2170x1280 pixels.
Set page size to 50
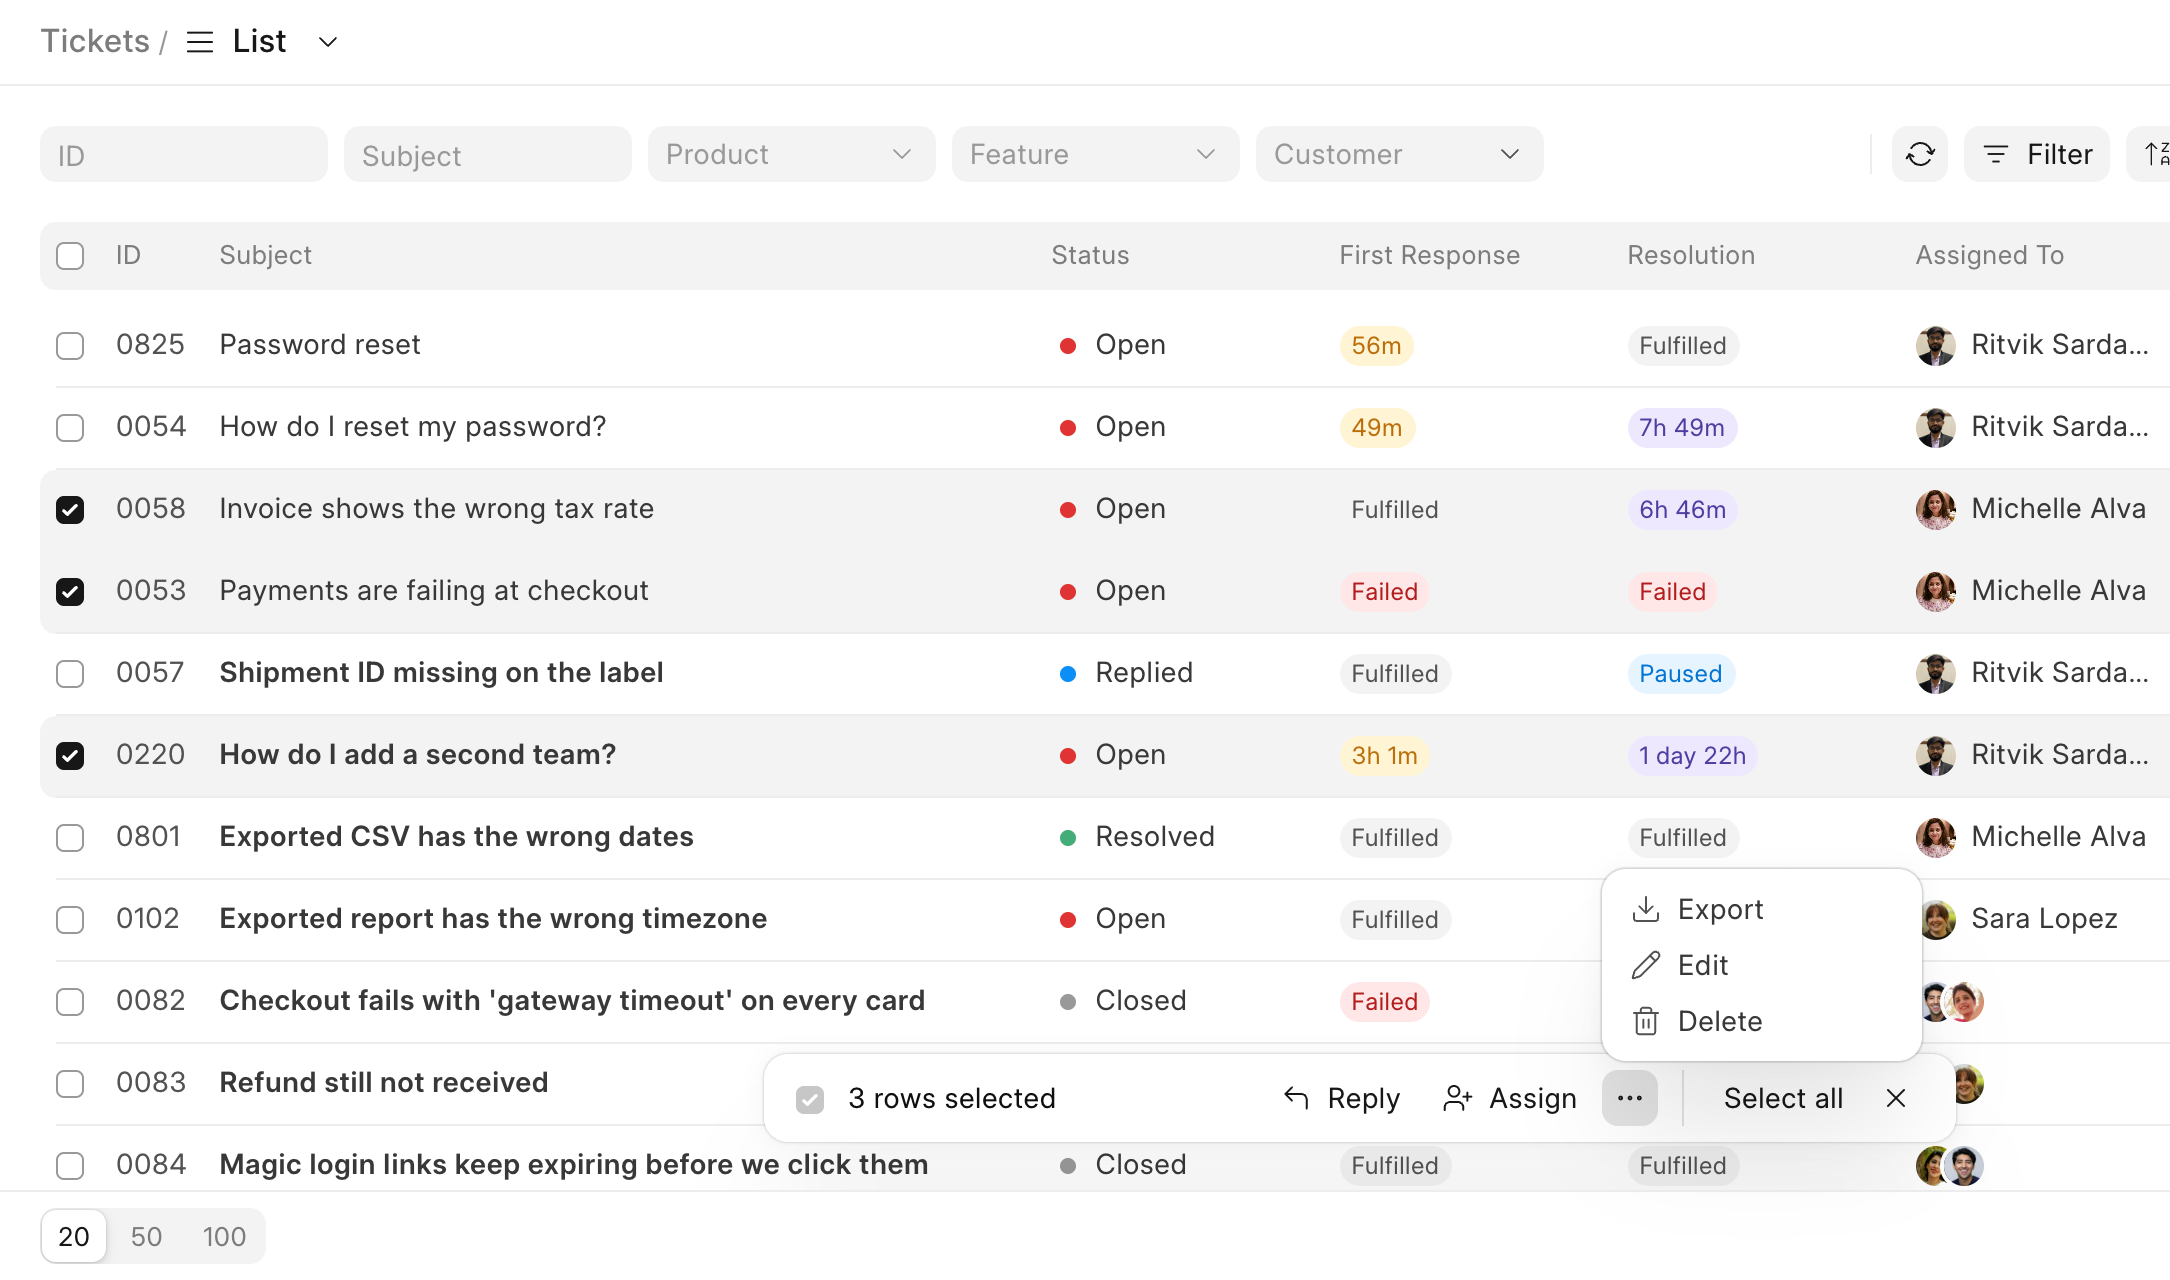coord(146,1237)
